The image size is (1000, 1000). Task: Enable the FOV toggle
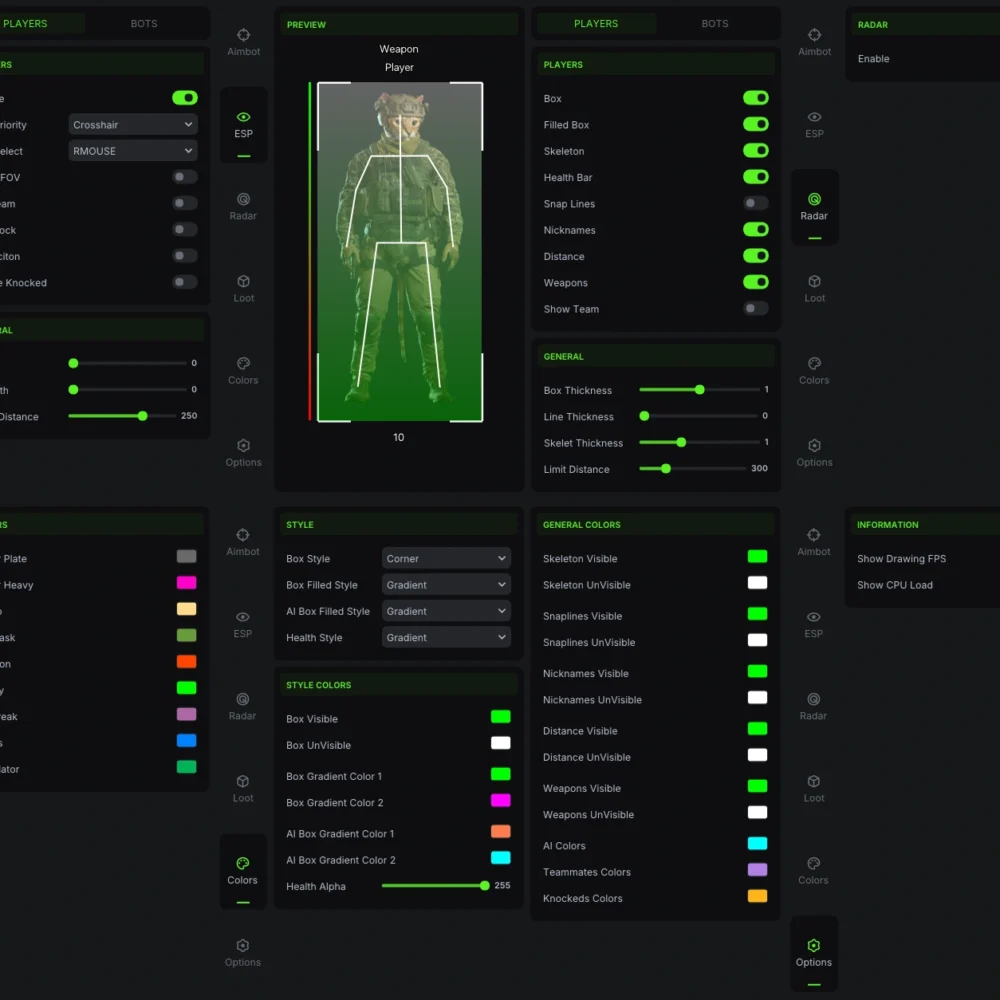pos(184,177)
